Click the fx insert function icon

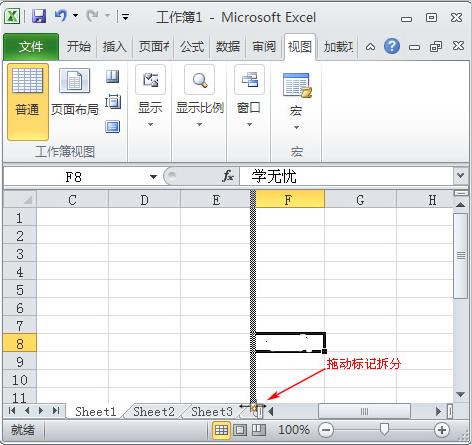[x=228, y=176]
